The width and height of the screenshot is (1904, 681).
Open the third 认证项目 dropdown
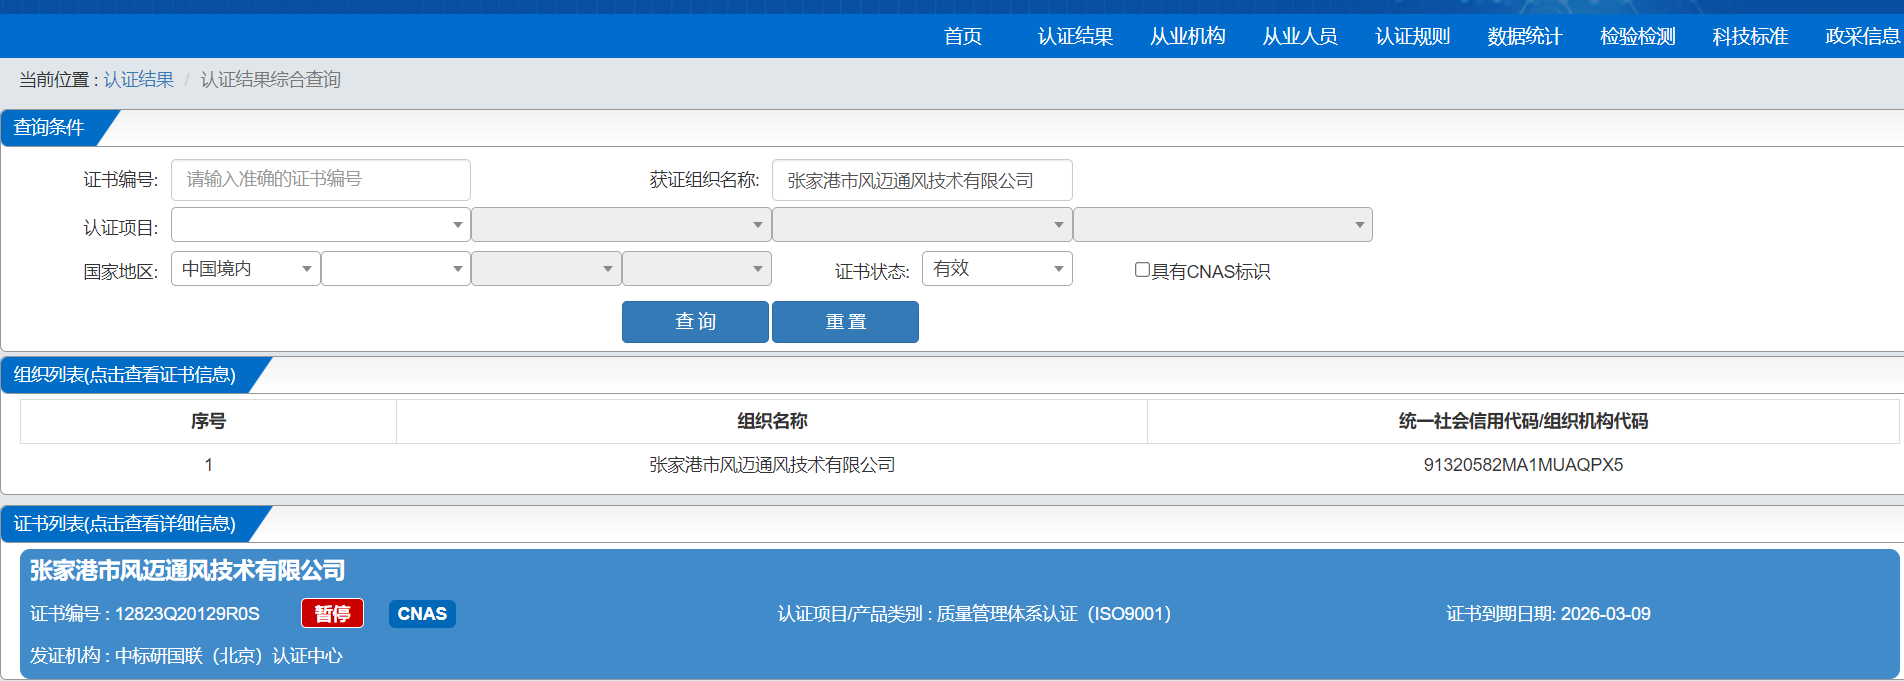[922, 225]
